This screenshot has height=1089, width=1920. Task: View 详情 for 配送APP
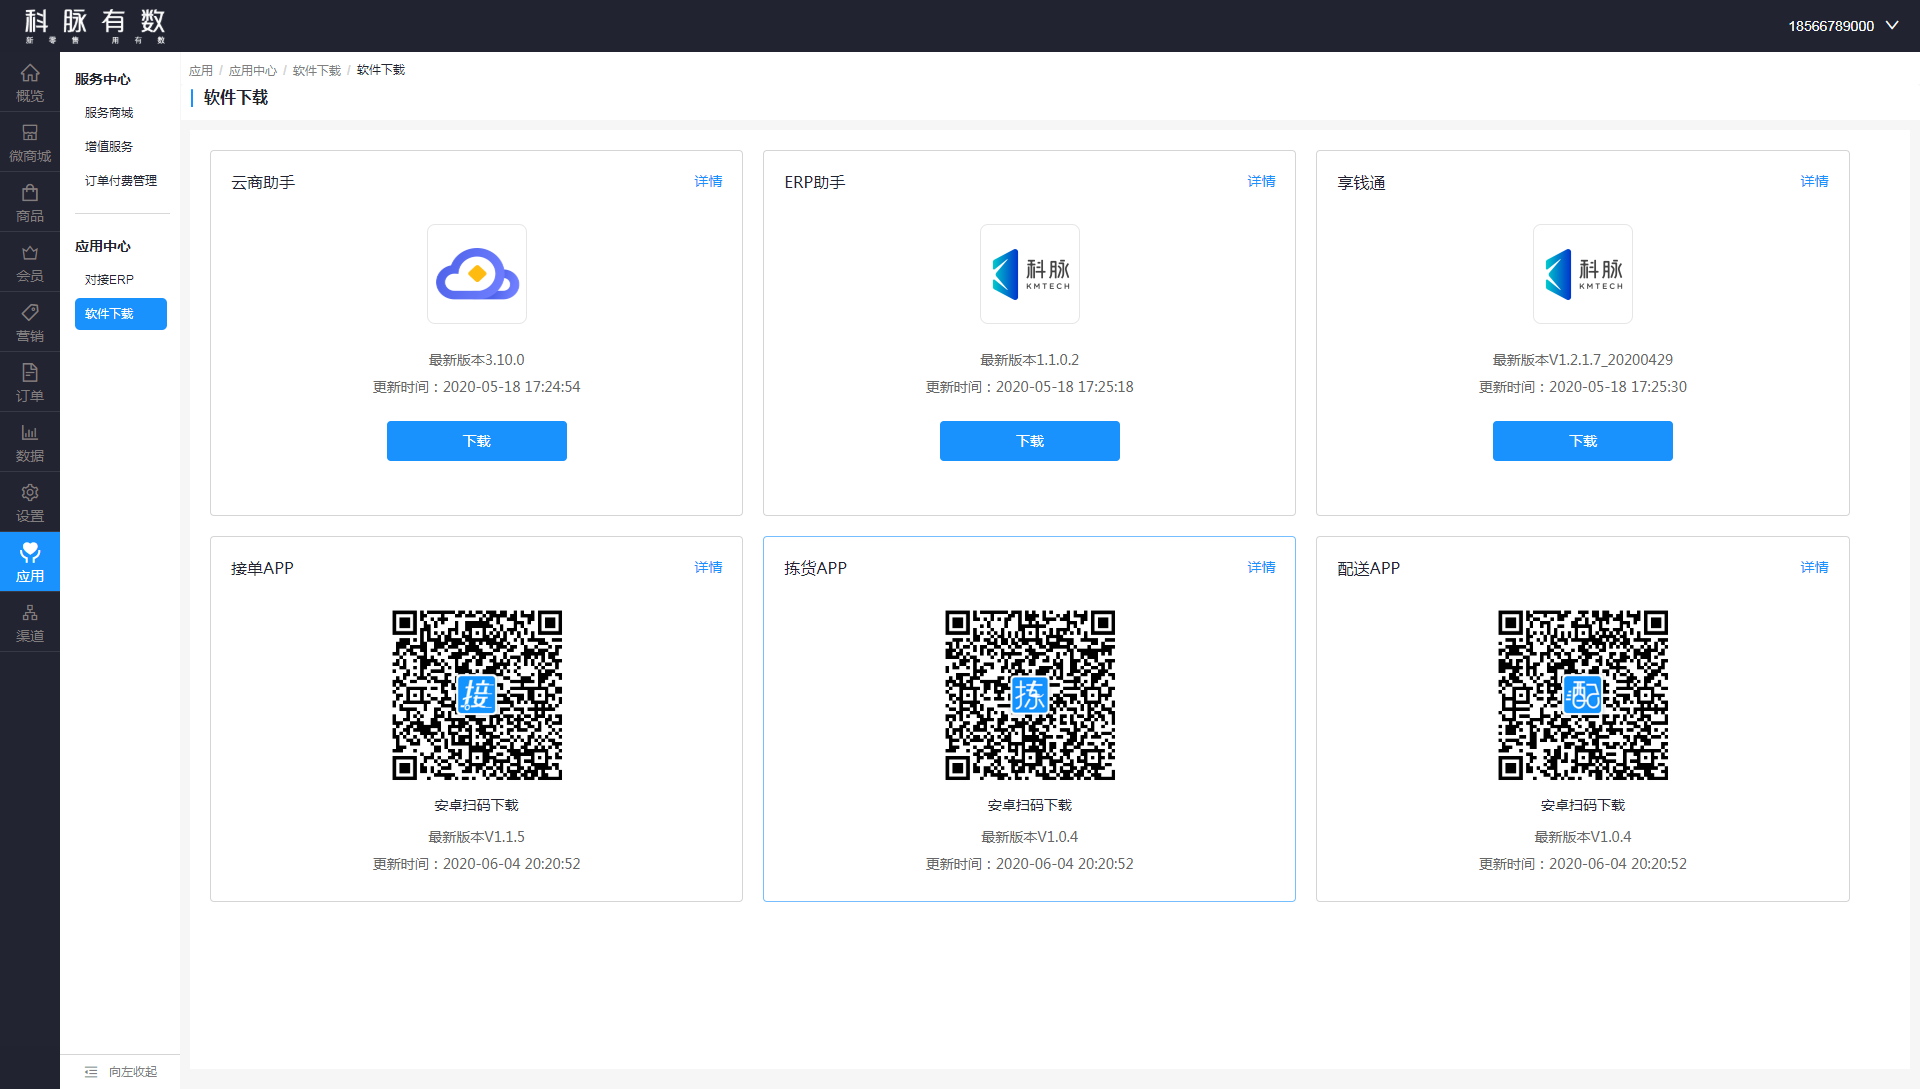1814,568
